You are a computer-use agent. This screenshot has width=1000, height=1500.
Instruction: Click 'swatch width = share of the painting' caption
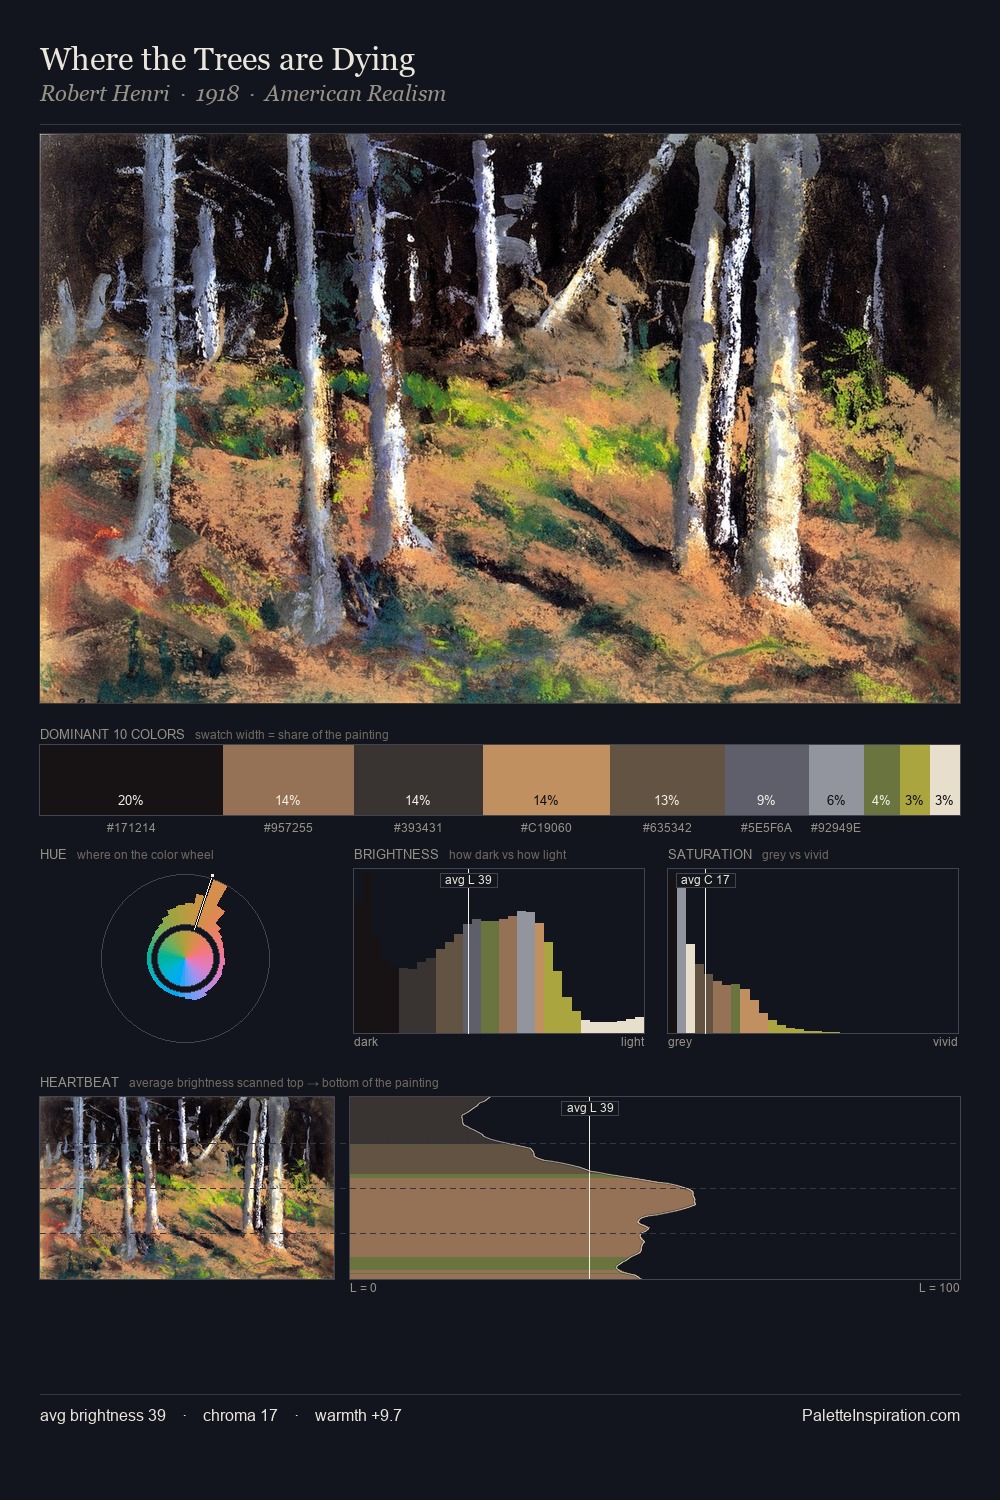tap(292, 735)
